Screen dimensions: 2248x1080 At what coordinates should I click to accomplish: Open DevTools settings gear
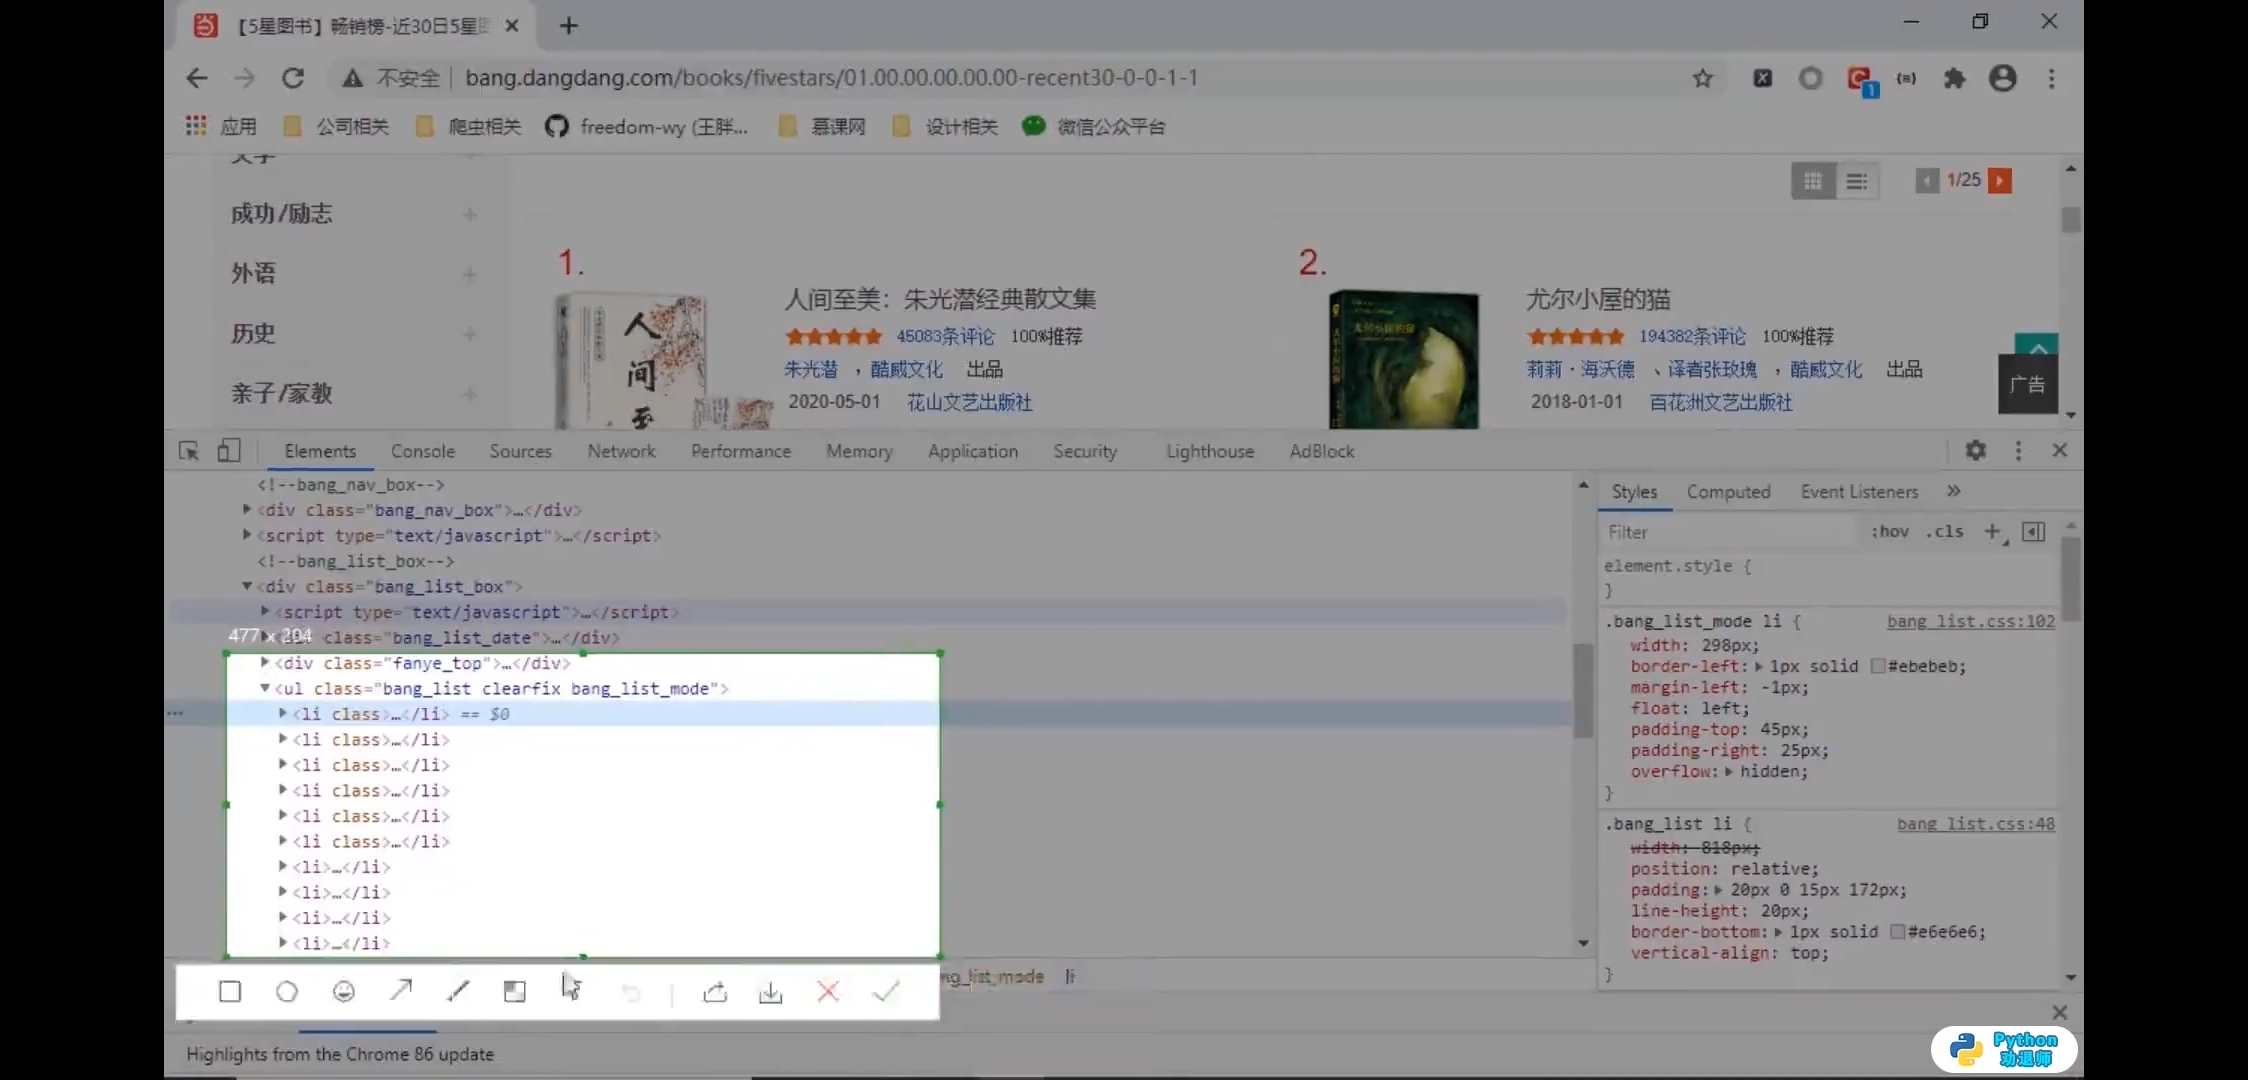click(1975, 451)
